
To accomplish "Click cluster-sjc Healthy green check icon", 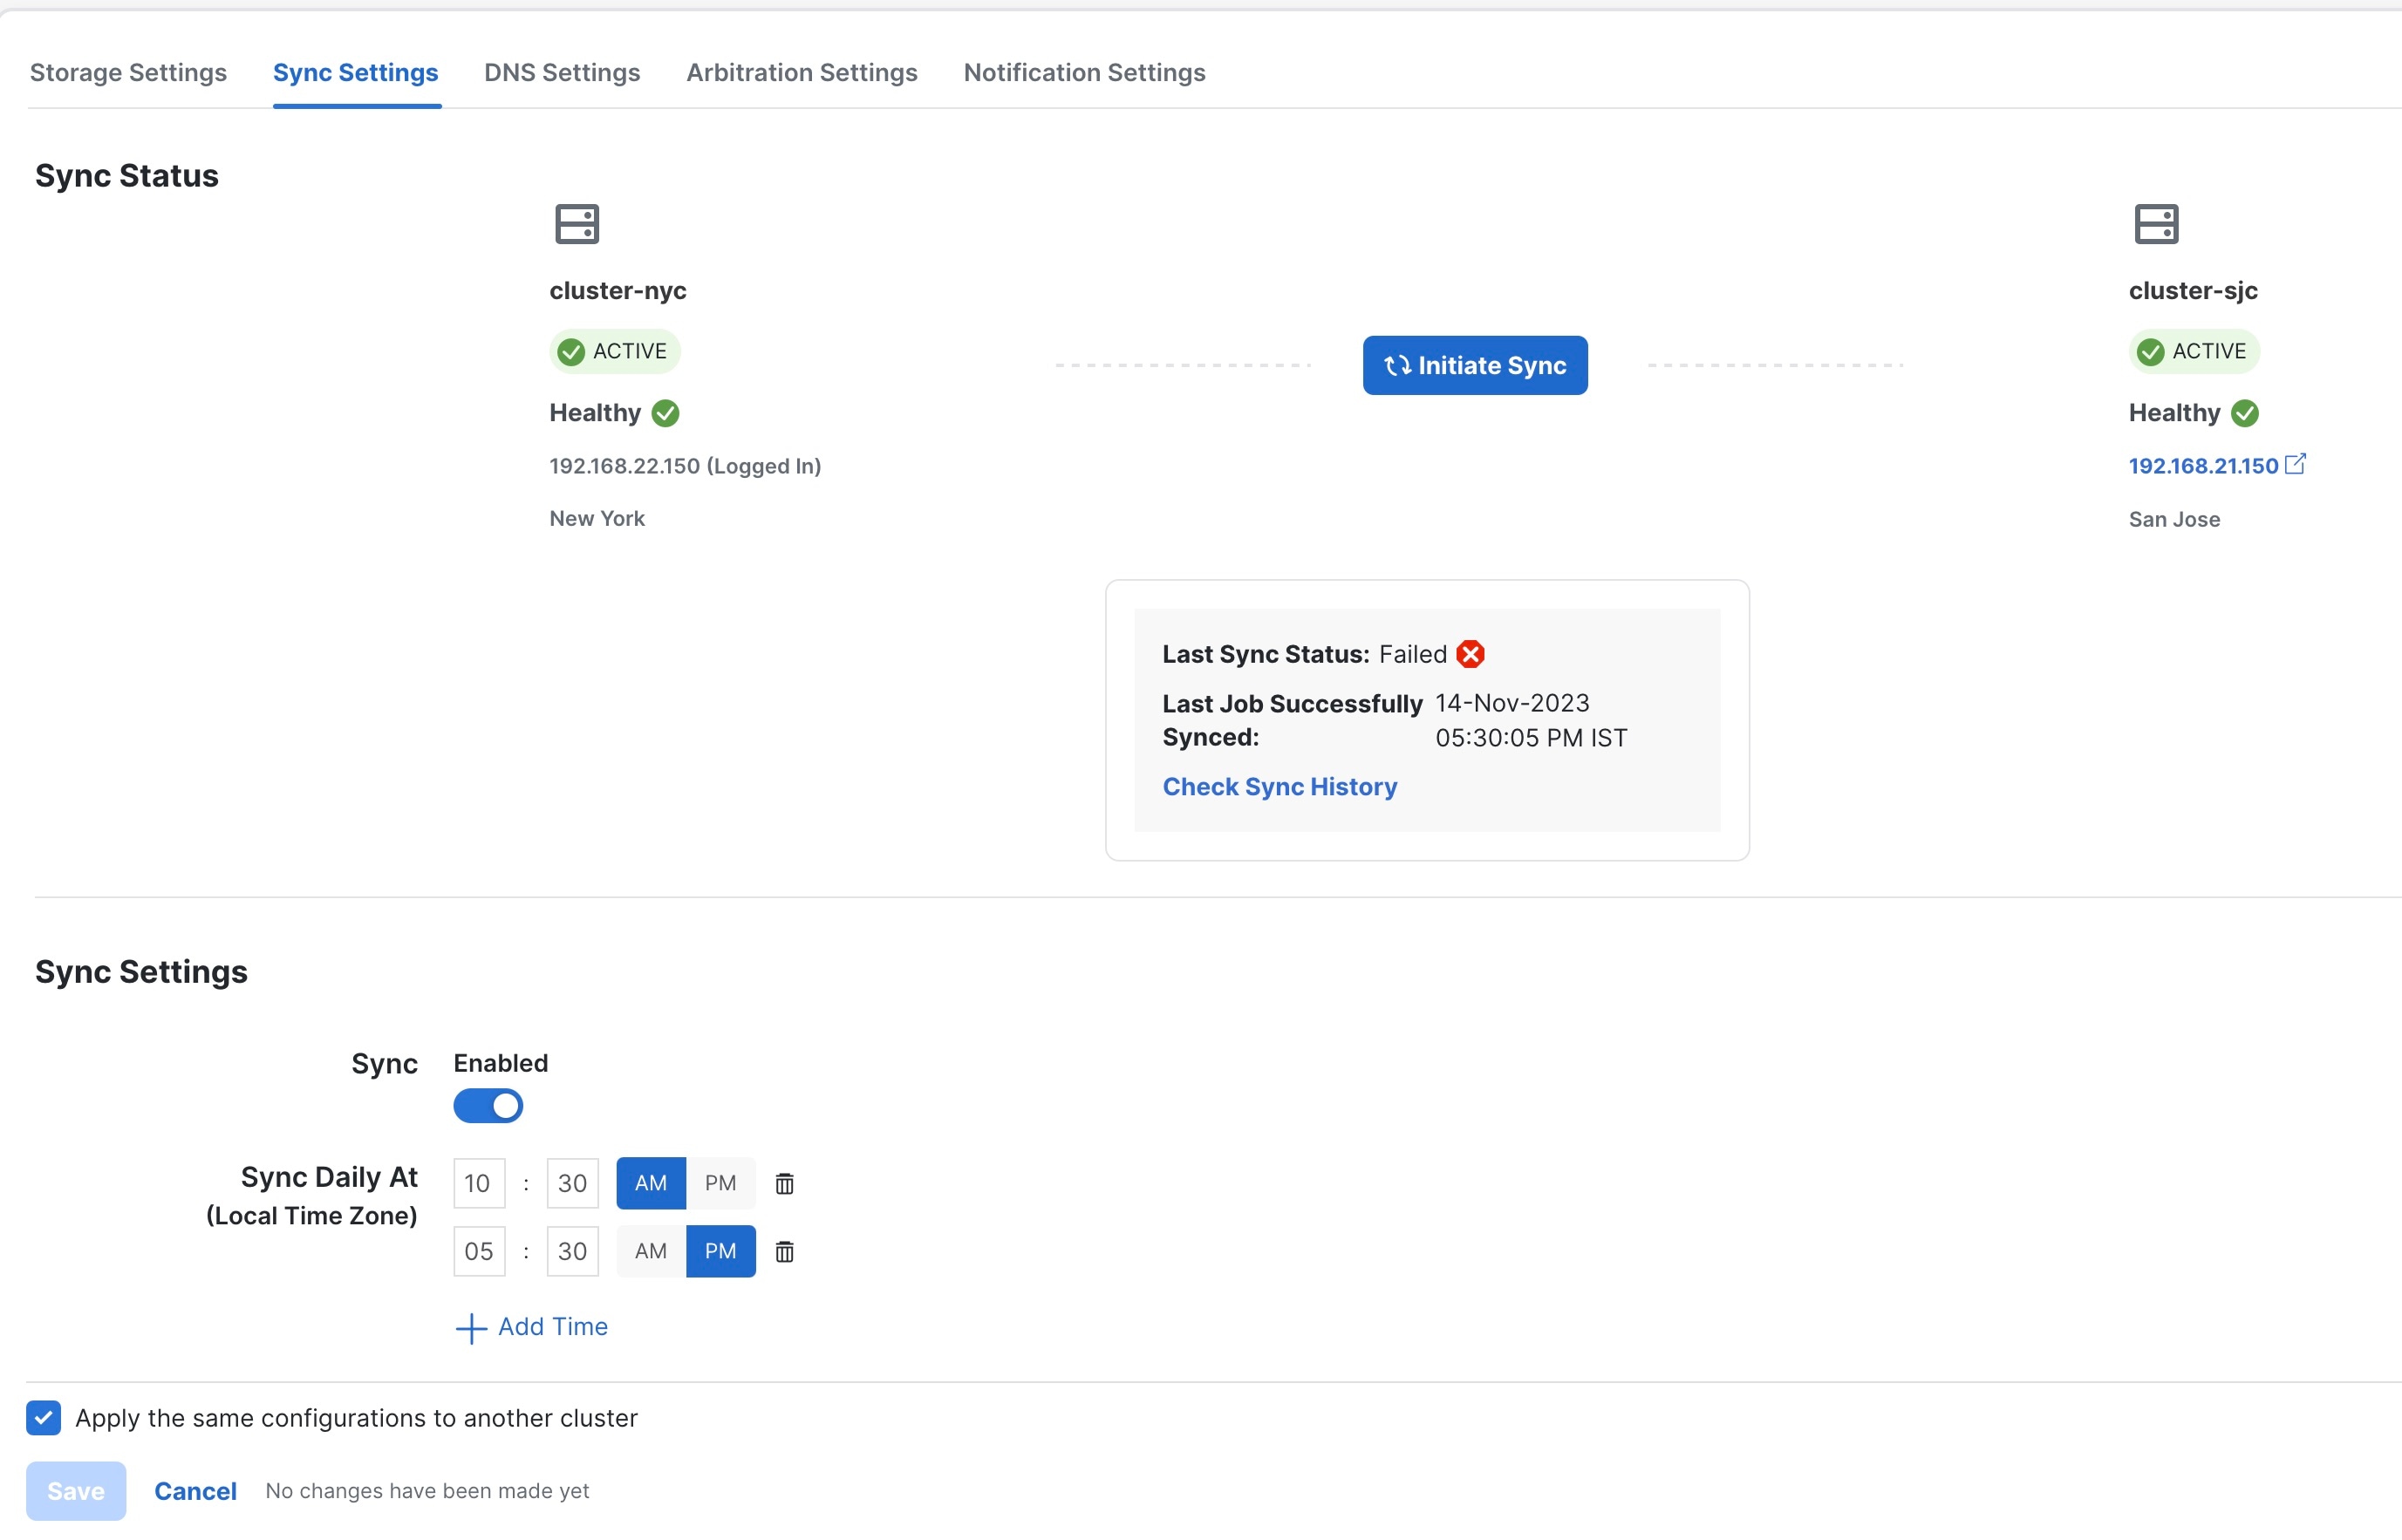I will 2245,413.
